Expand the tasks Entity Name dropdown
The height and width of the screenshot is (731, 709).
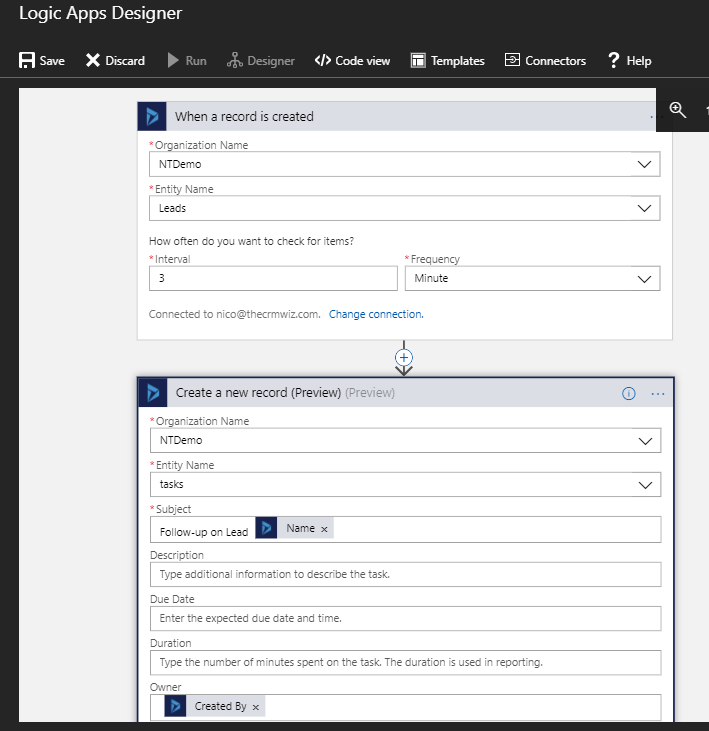(x=645, y=484)
